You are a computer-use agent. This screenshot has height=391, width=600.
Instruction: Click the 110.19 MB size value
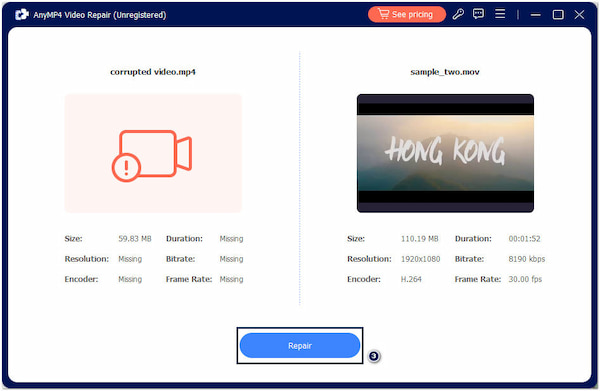pyautogui.click(x=419, y=239)
